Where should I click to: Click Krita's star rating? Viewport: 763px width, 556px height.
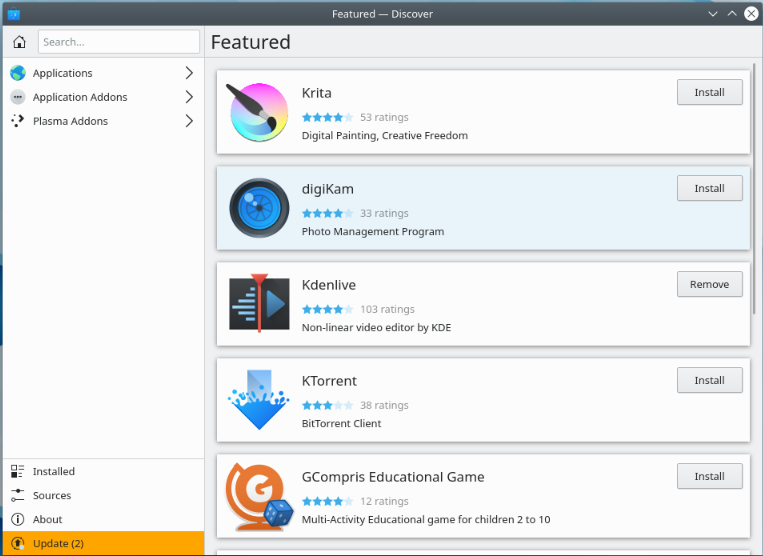pyautogui.click(x=327, y=117)
